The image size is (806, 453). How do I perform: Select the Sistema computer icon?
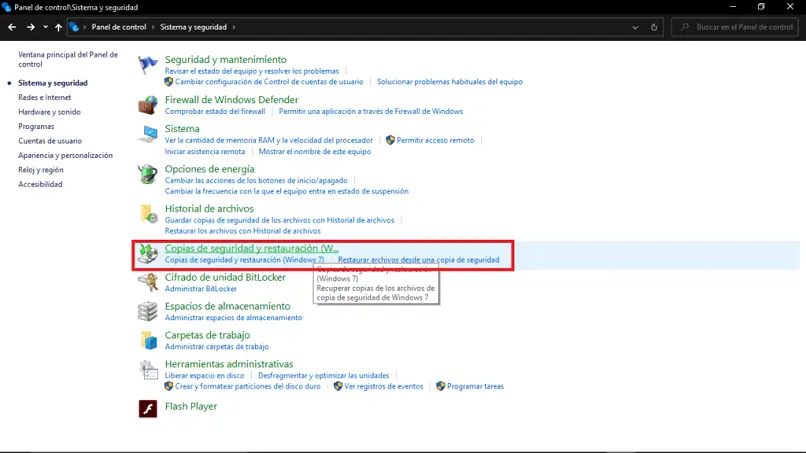point(148,134)
